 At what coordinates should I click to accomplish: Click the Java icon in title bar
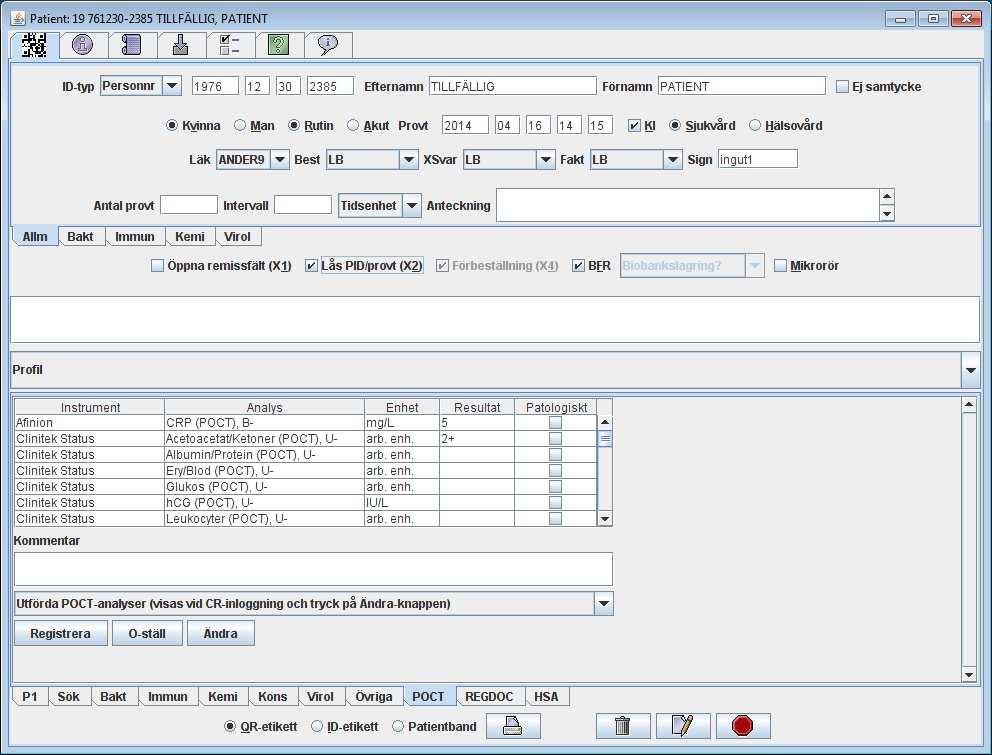click(18, 18)
